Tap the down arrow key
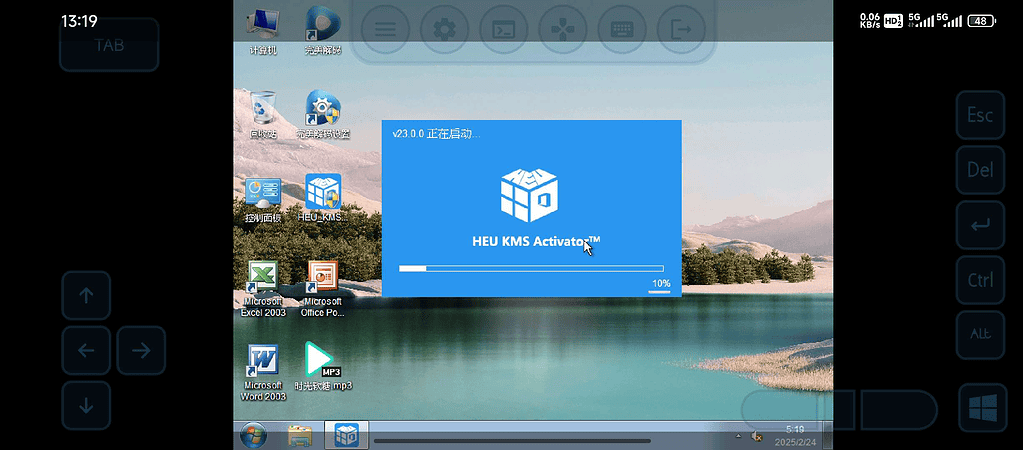The image size is (1023, 450). tap(86, 406)
